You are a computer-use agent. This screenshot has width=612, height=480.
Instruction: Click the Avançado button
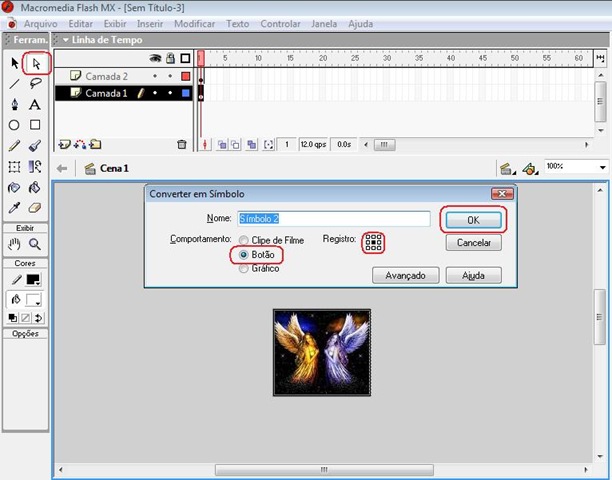pos(406,276)
